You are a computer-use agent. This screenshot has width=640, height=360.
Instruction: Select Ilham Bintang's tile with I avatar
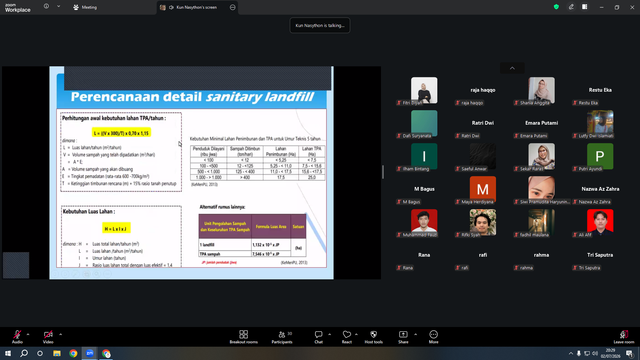coord(424,156)
